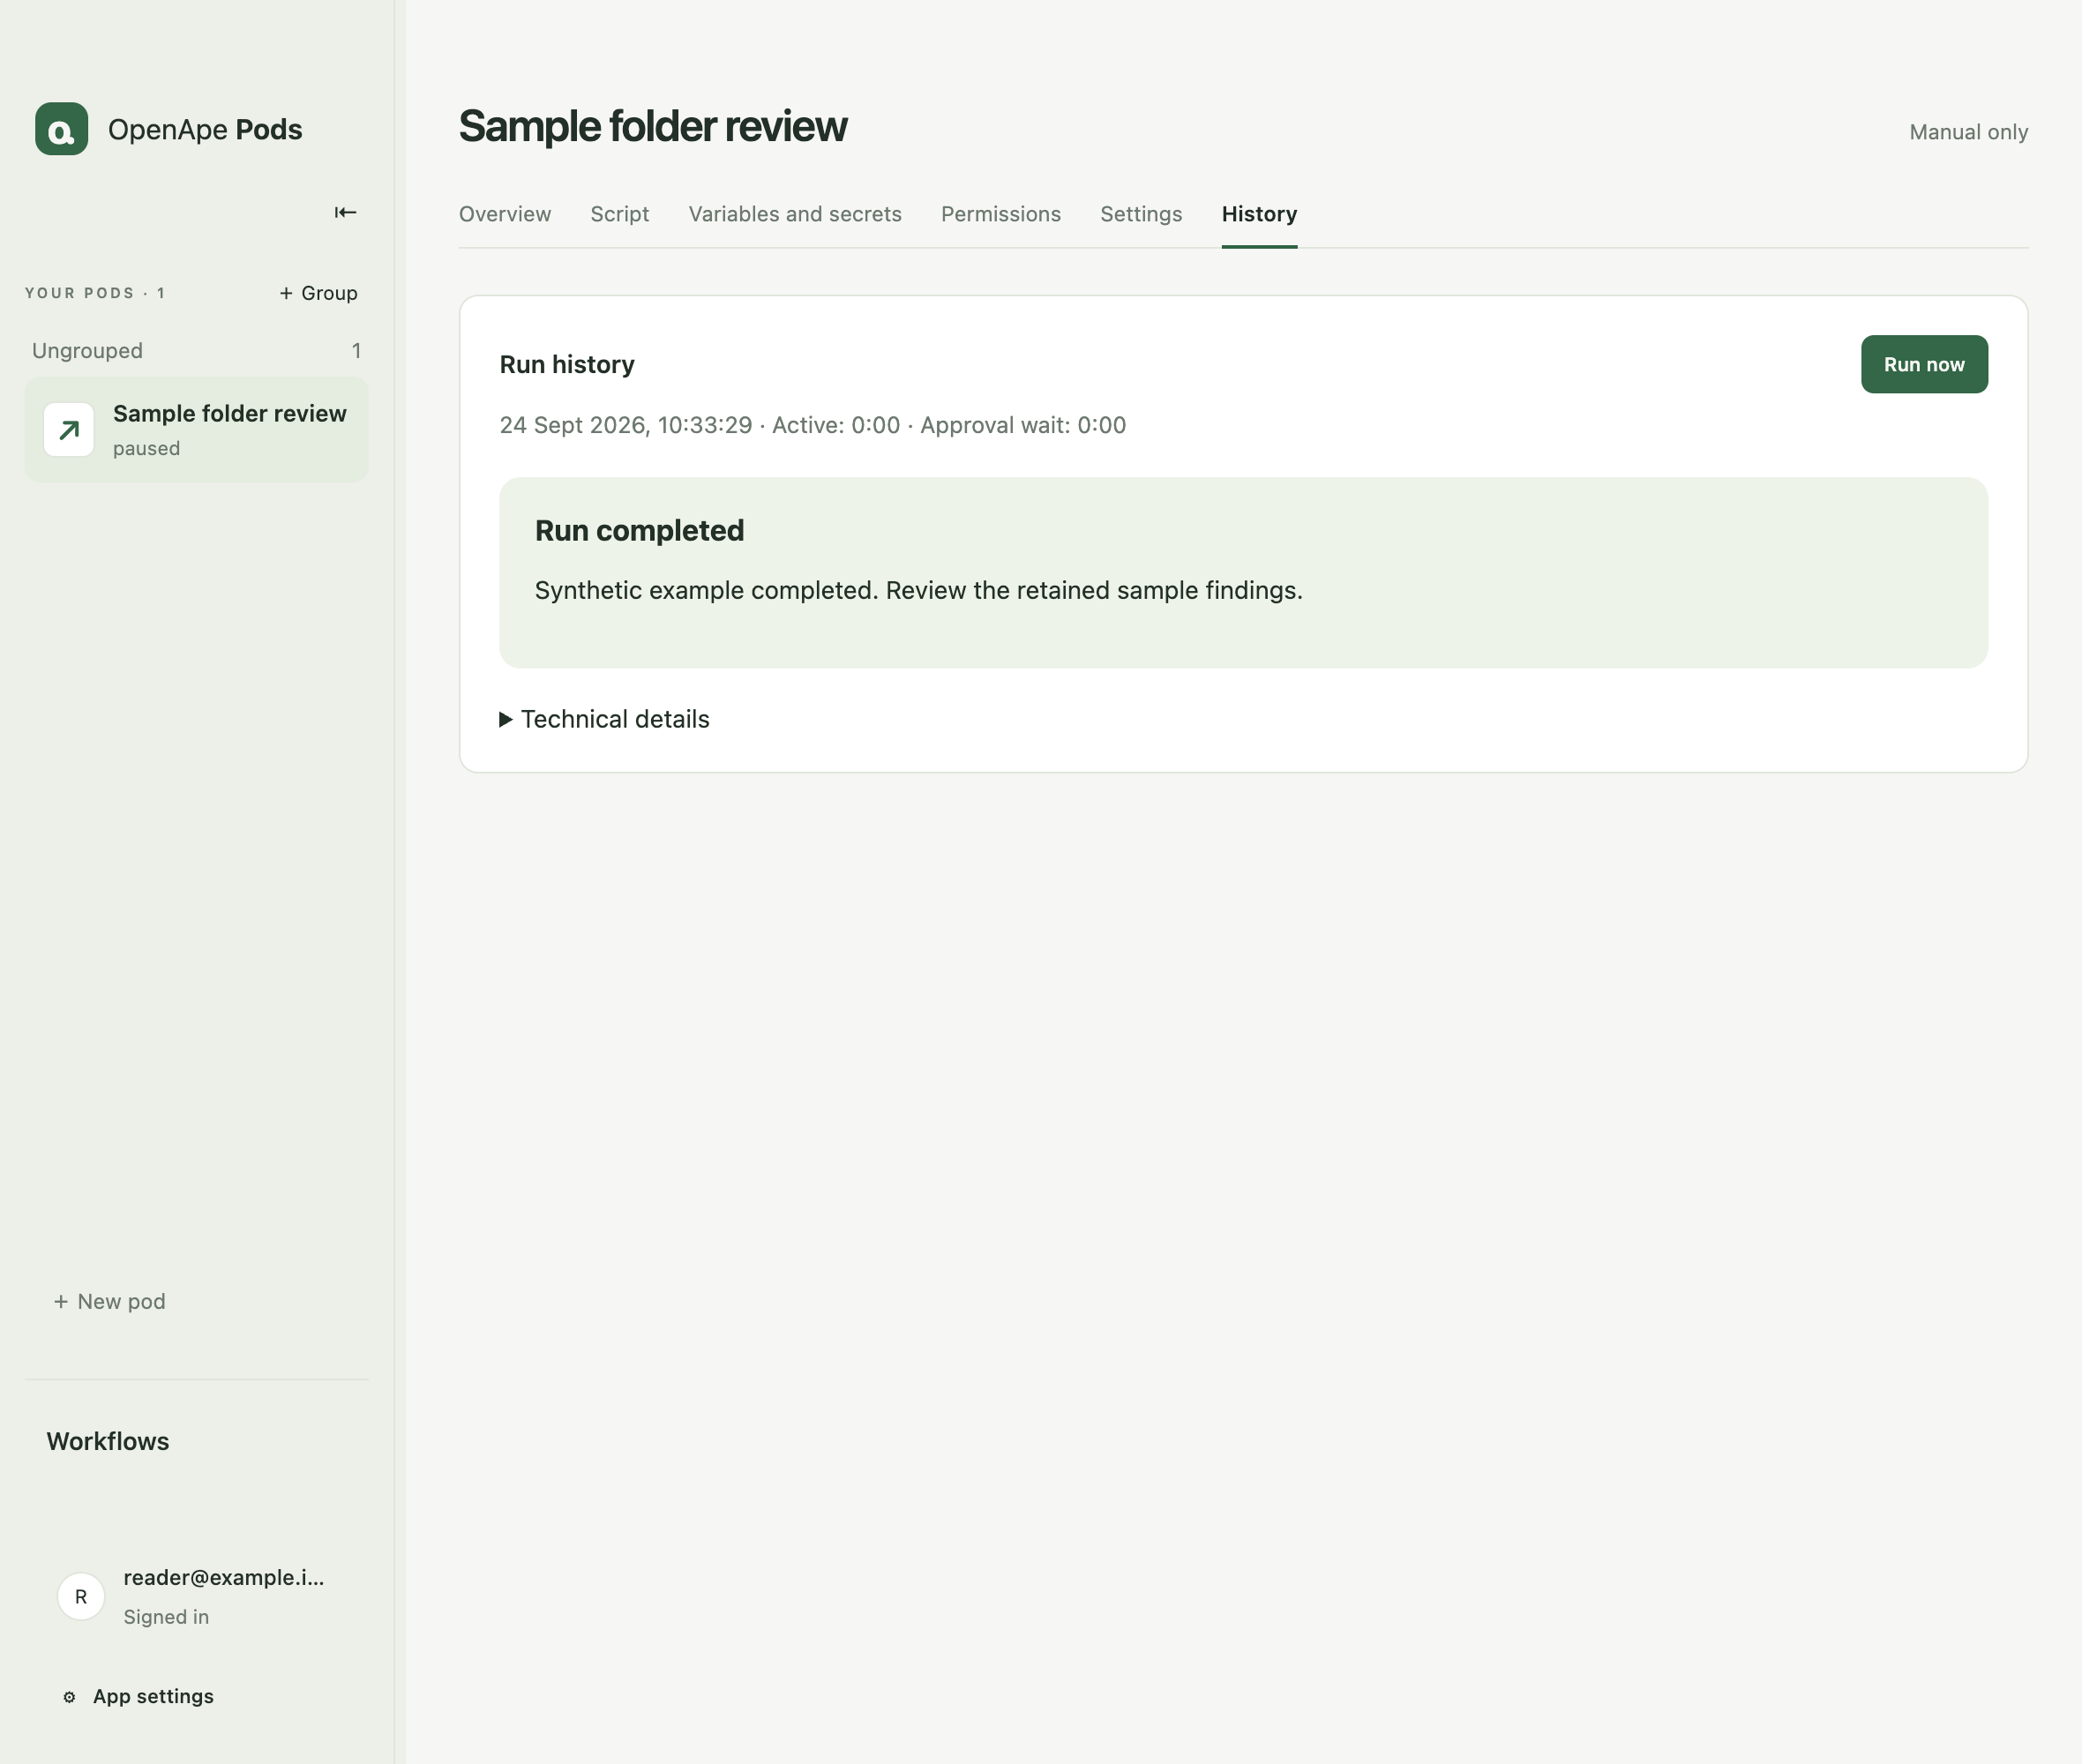Click the R user avatar
This screenshot has width=2082, height=1764.
[x=81, y=1597]
